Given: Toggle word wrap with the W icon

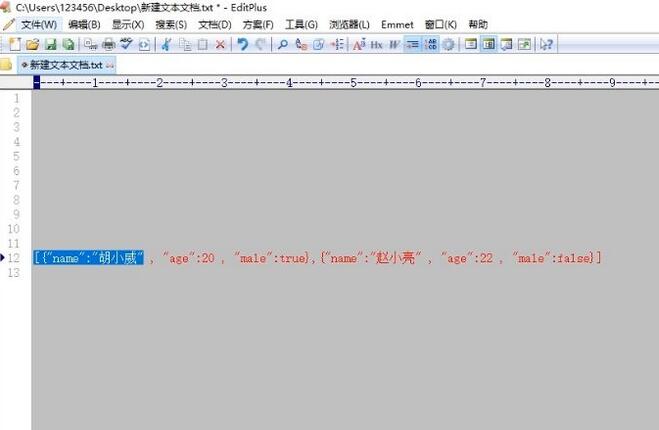Looking at the screenshot, I should tap(394, 44).
